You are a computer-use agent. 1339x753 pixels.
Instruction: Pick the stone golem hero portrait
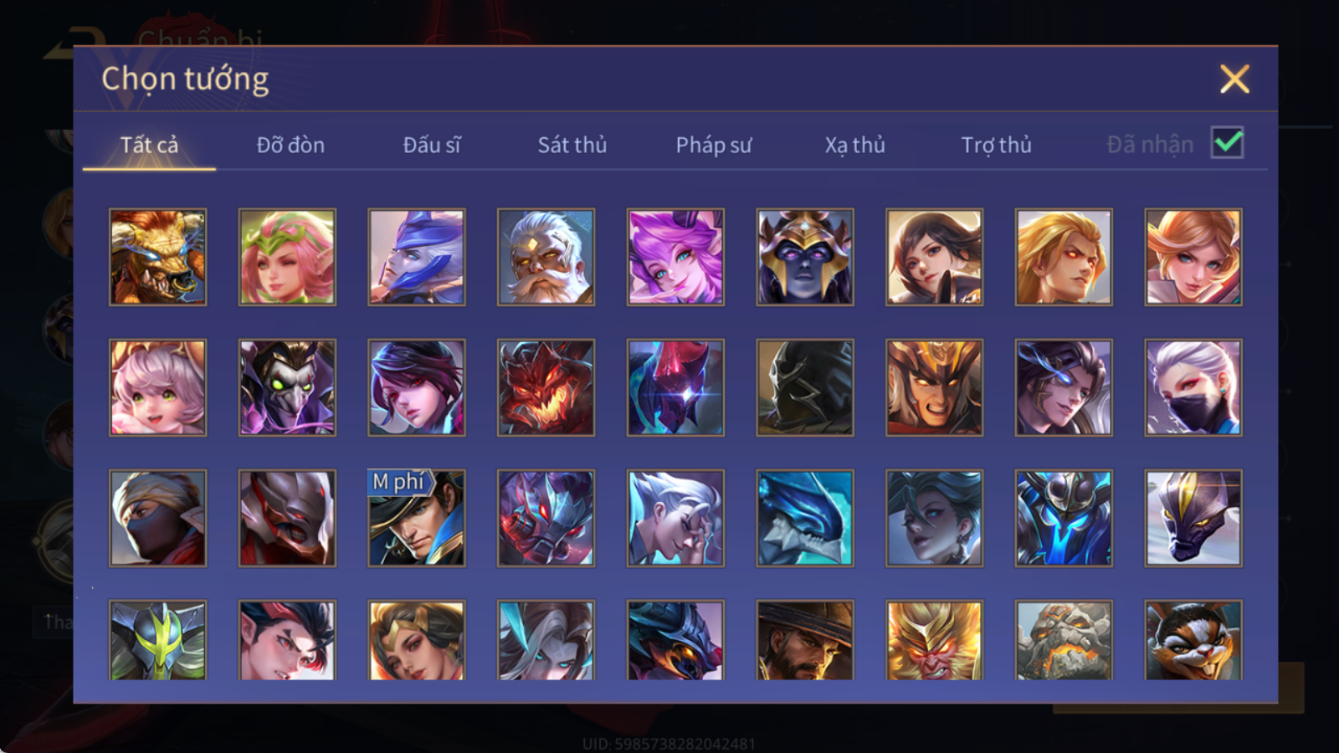[x=1064, y=640]
